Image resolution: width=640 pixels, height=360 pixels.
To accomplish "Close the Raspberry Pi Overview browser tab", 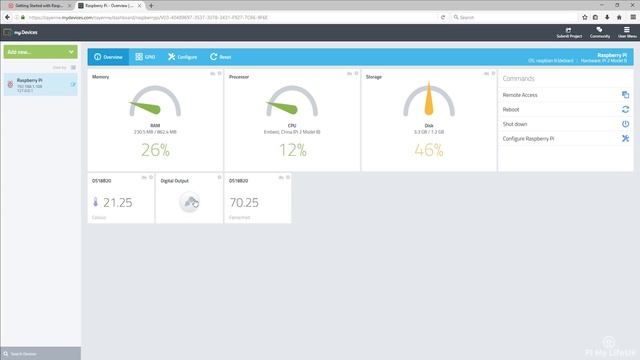I will coord(139,6).
